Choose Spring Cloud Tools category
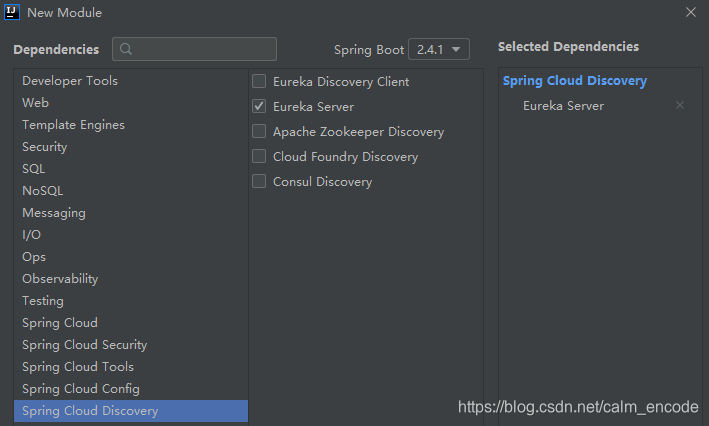The width and height of the screenshot is (709, 426). pyautogui.click(x=131, y=367)
